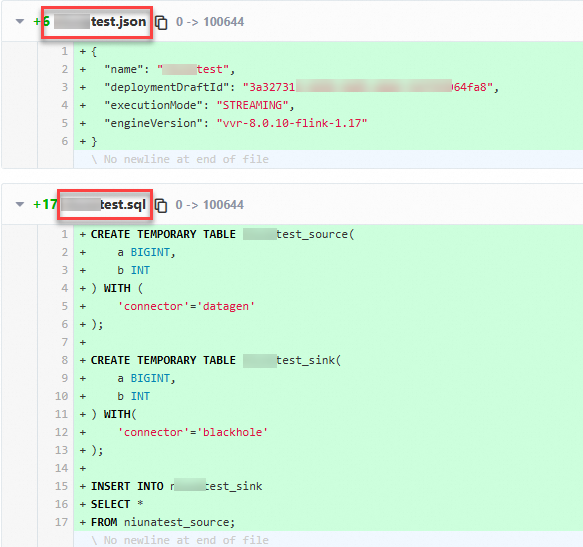
Task: Click line number 3 in test.json
Action: [65, 87]
